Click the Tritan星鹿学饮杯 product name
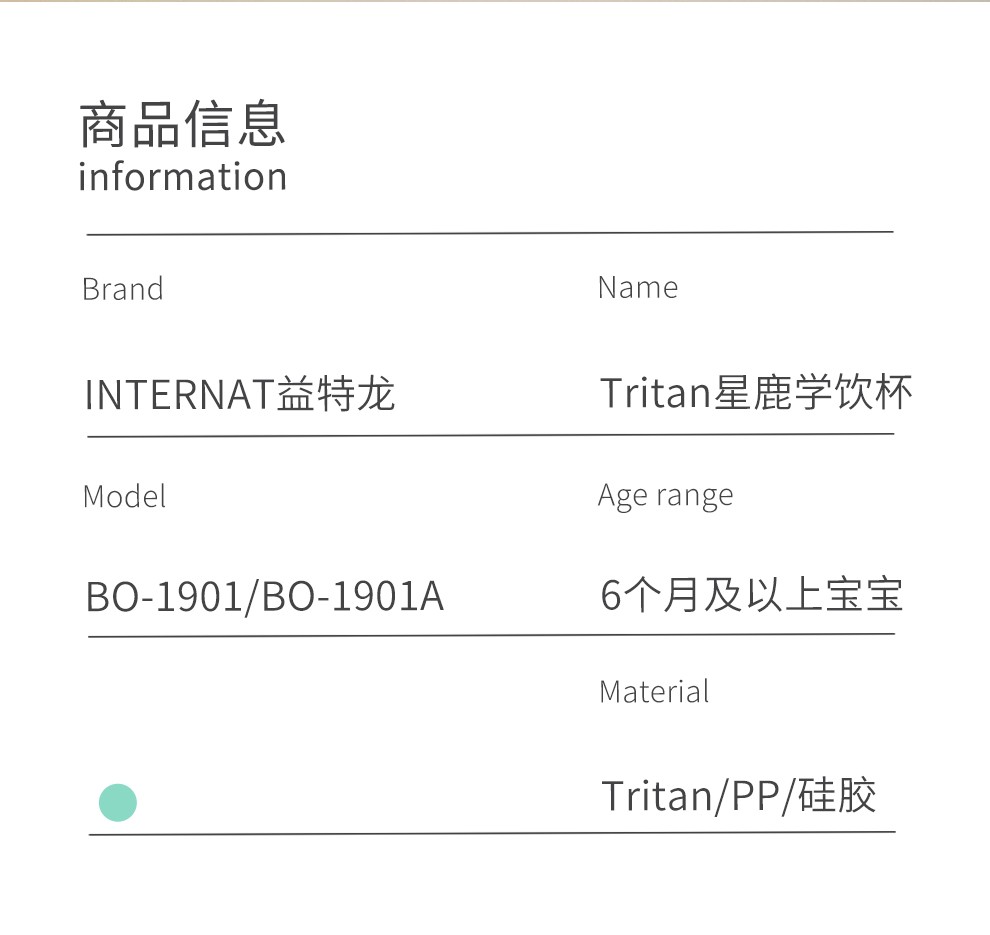The width and height of the screenshot is (990, 935). click(756, 393)
